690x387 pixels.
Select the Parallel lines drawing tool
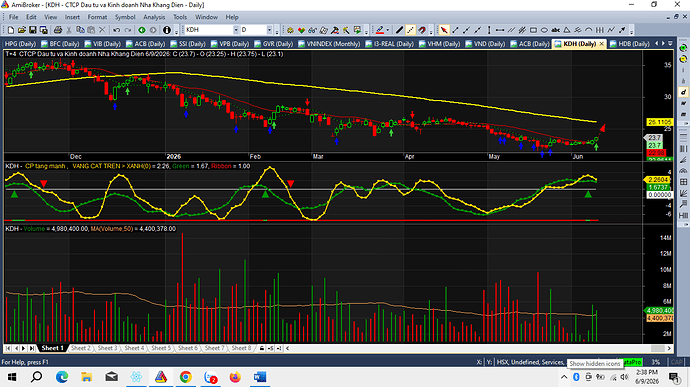tap(511, 30)
